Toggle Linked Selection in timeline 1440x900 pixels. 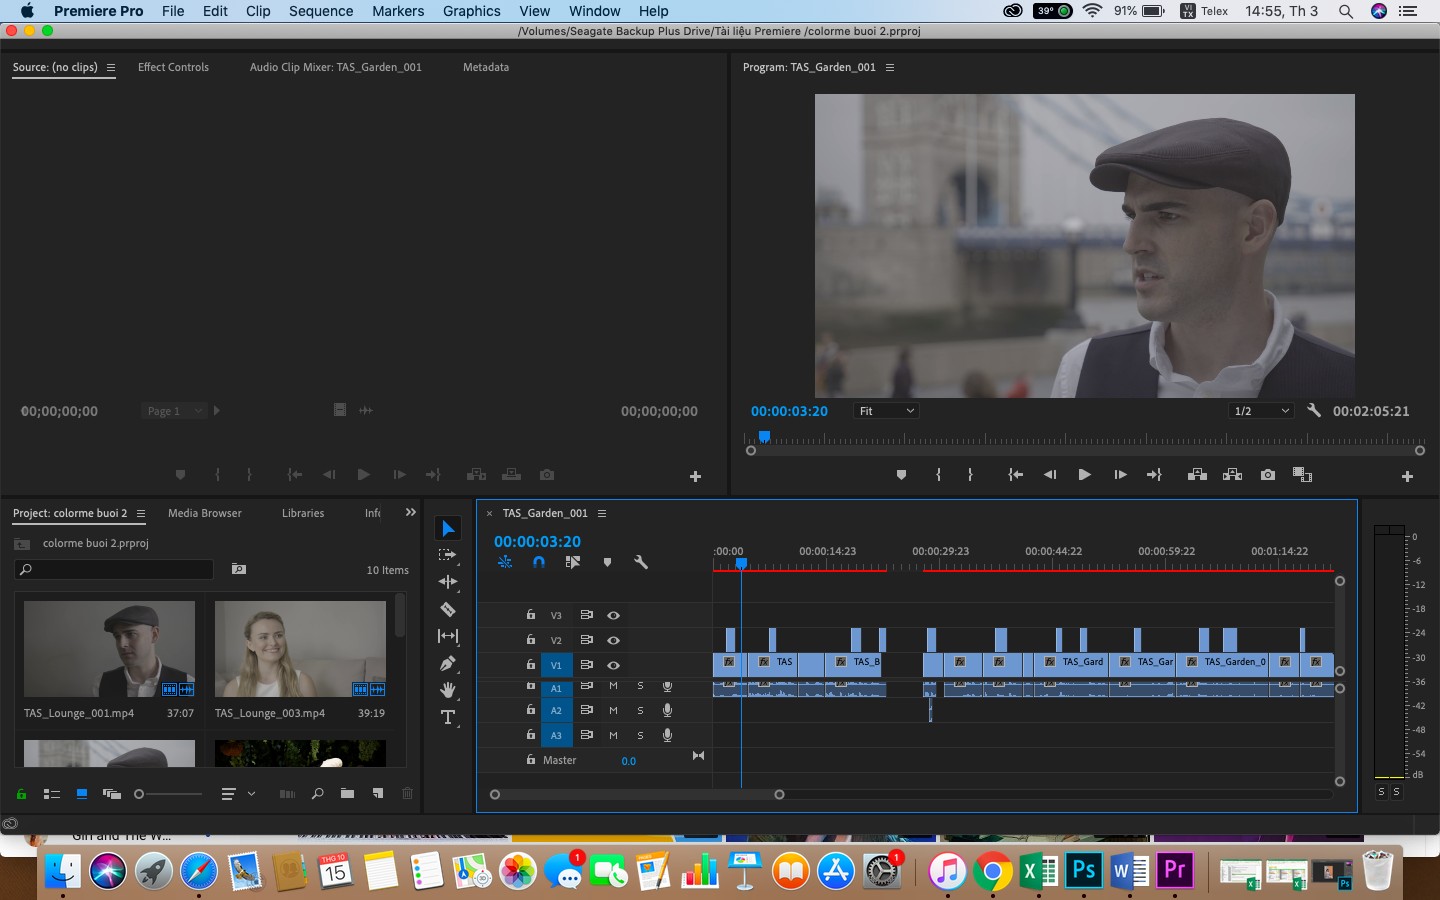point(573,562)
